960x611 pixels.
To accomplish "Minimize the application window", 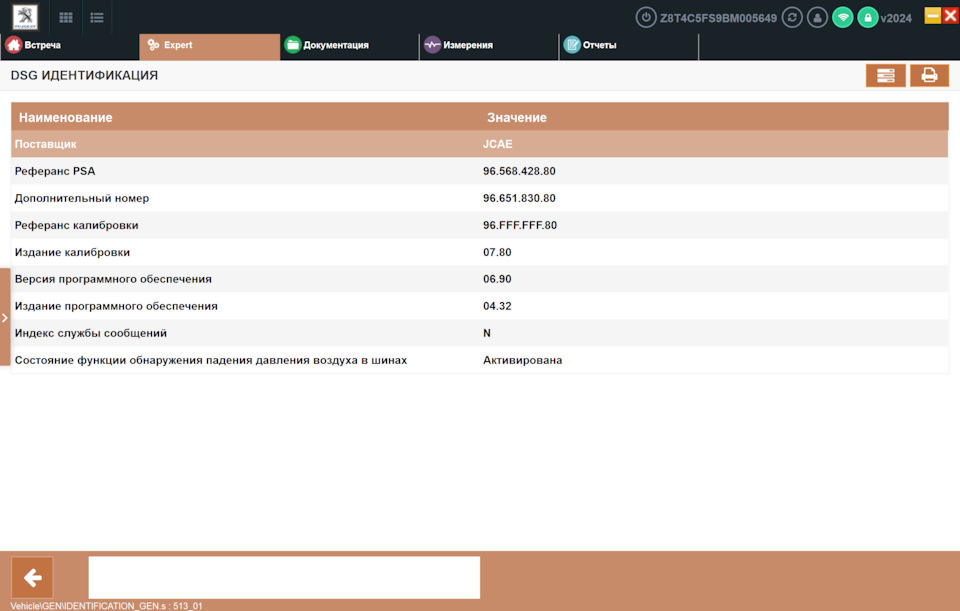I will (932, 15).
